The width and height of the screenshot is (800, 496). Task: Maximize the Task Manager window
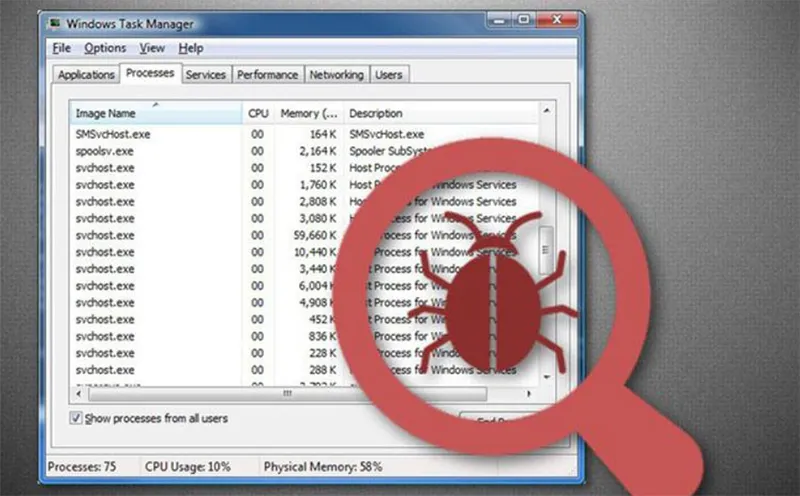click(x=524, y=20)
